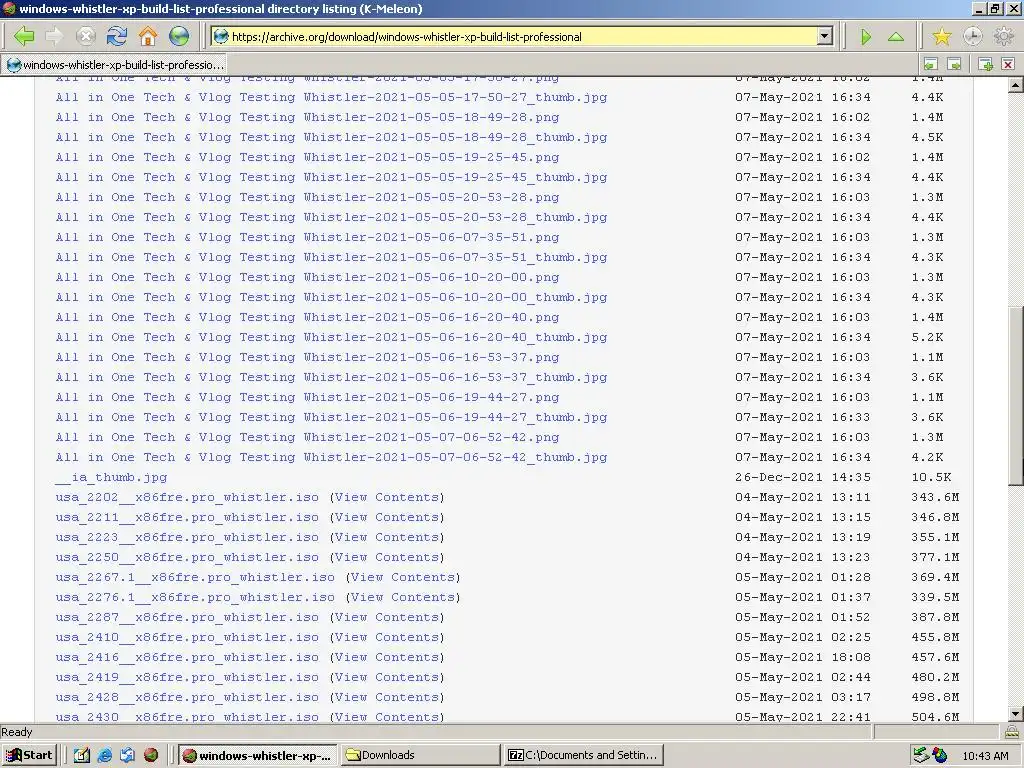Open the home page via house icon

click(x=148, y=36)
